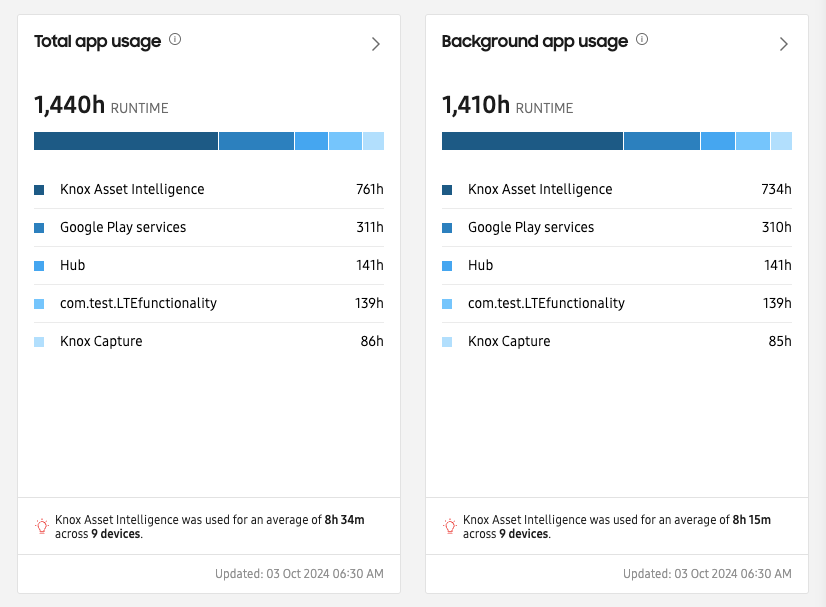Click the Background app usage card title
Screen dimensions: 826x607
coord(534,42)
